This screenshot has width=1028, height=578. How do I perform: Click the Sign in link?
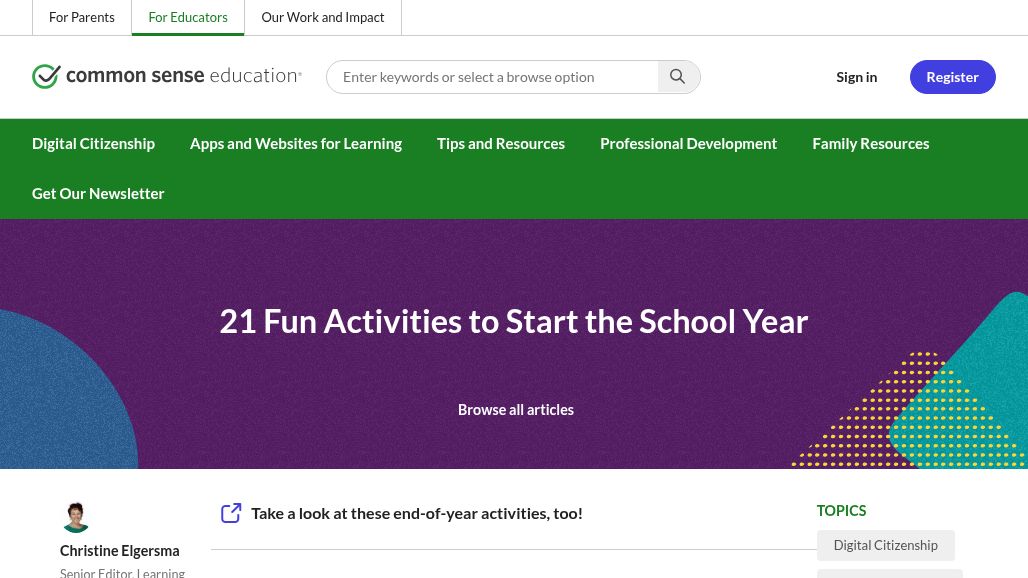[856, 77]
